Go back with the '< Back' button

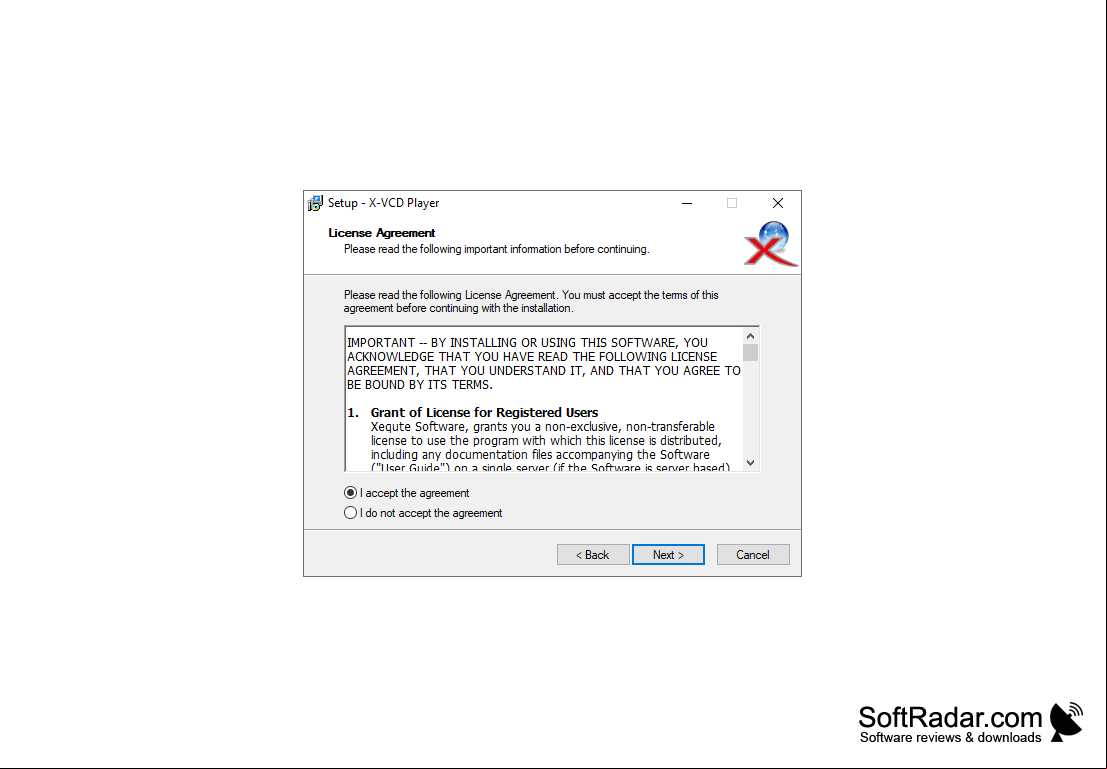click(593, 554)
